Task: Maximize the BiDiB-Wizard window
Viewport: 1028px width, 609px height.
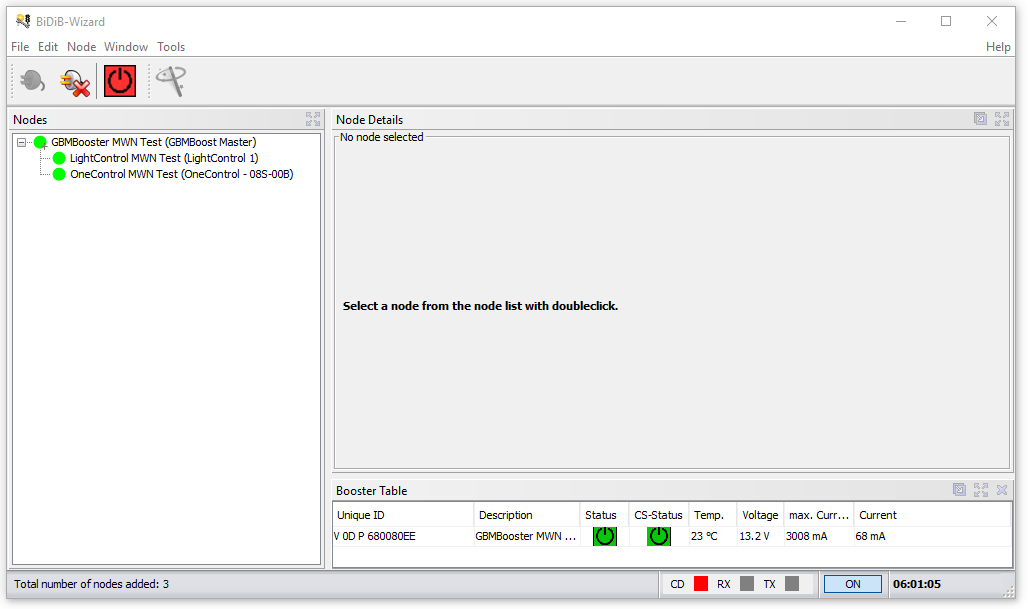Action: tap(946, 21)
